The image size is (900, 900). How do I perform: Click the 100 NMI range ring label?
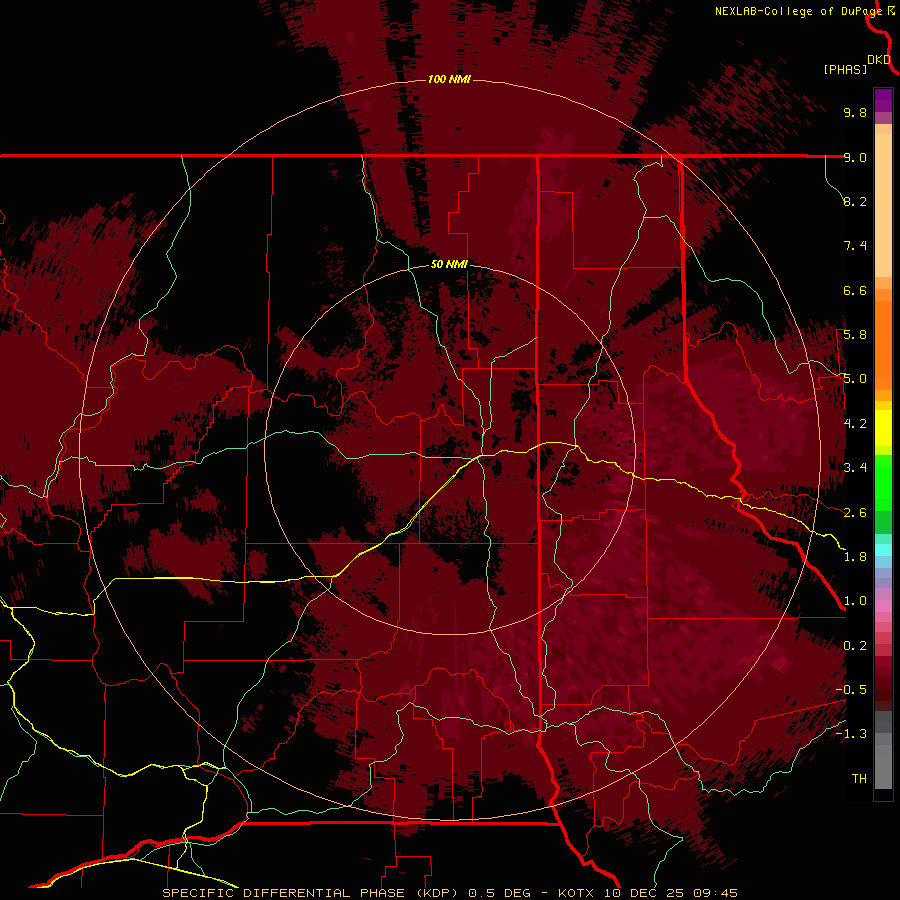pyautogui.click(x=449, y=79)
